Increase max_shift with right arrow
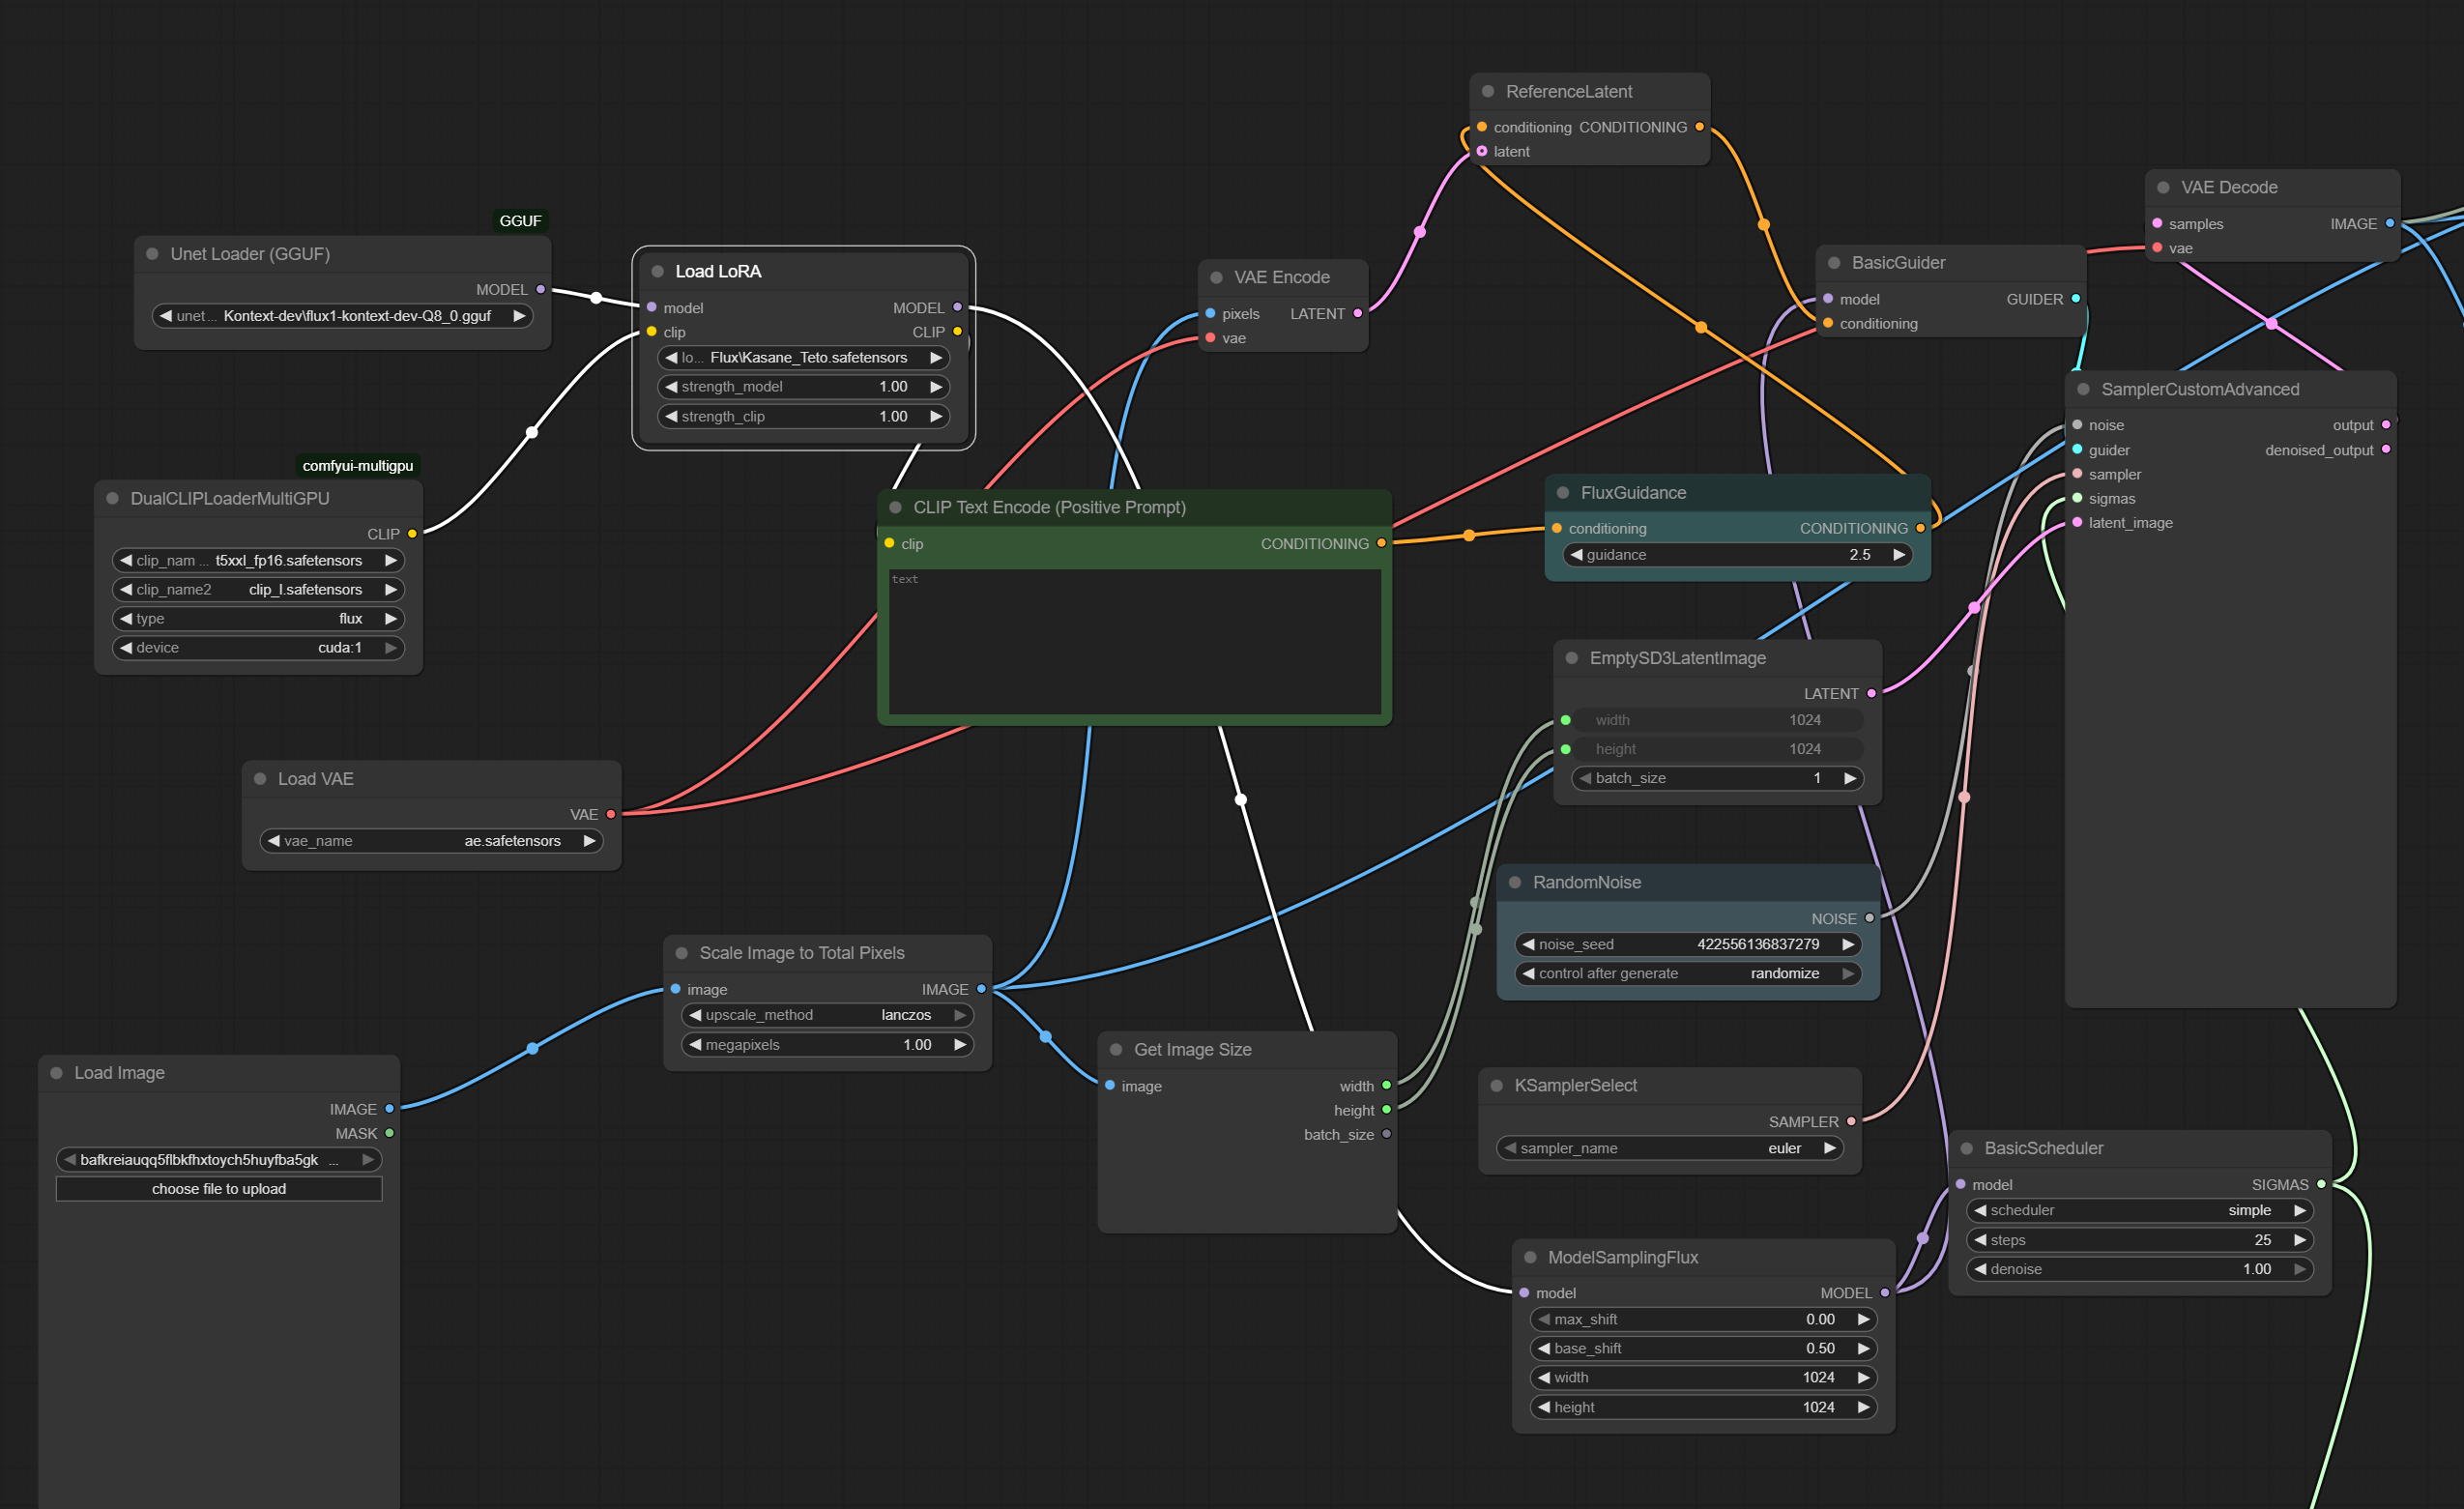This screenshot has height=1509, width=2464. [x=1863, y=1319]
